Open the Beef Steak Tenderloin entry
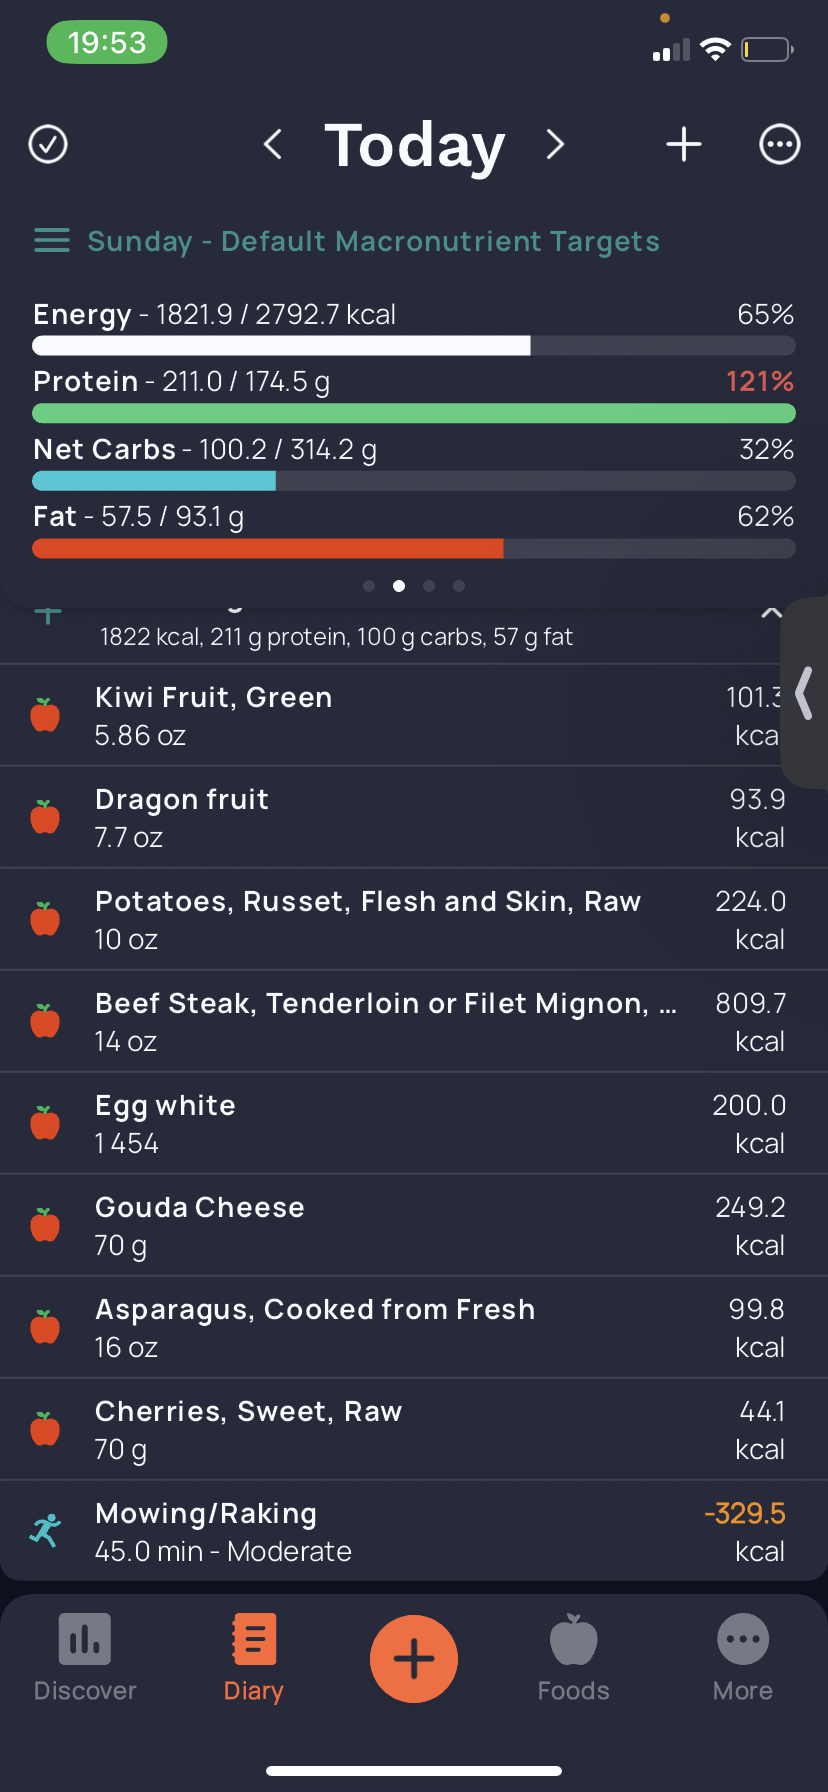 coord(414,1021)
